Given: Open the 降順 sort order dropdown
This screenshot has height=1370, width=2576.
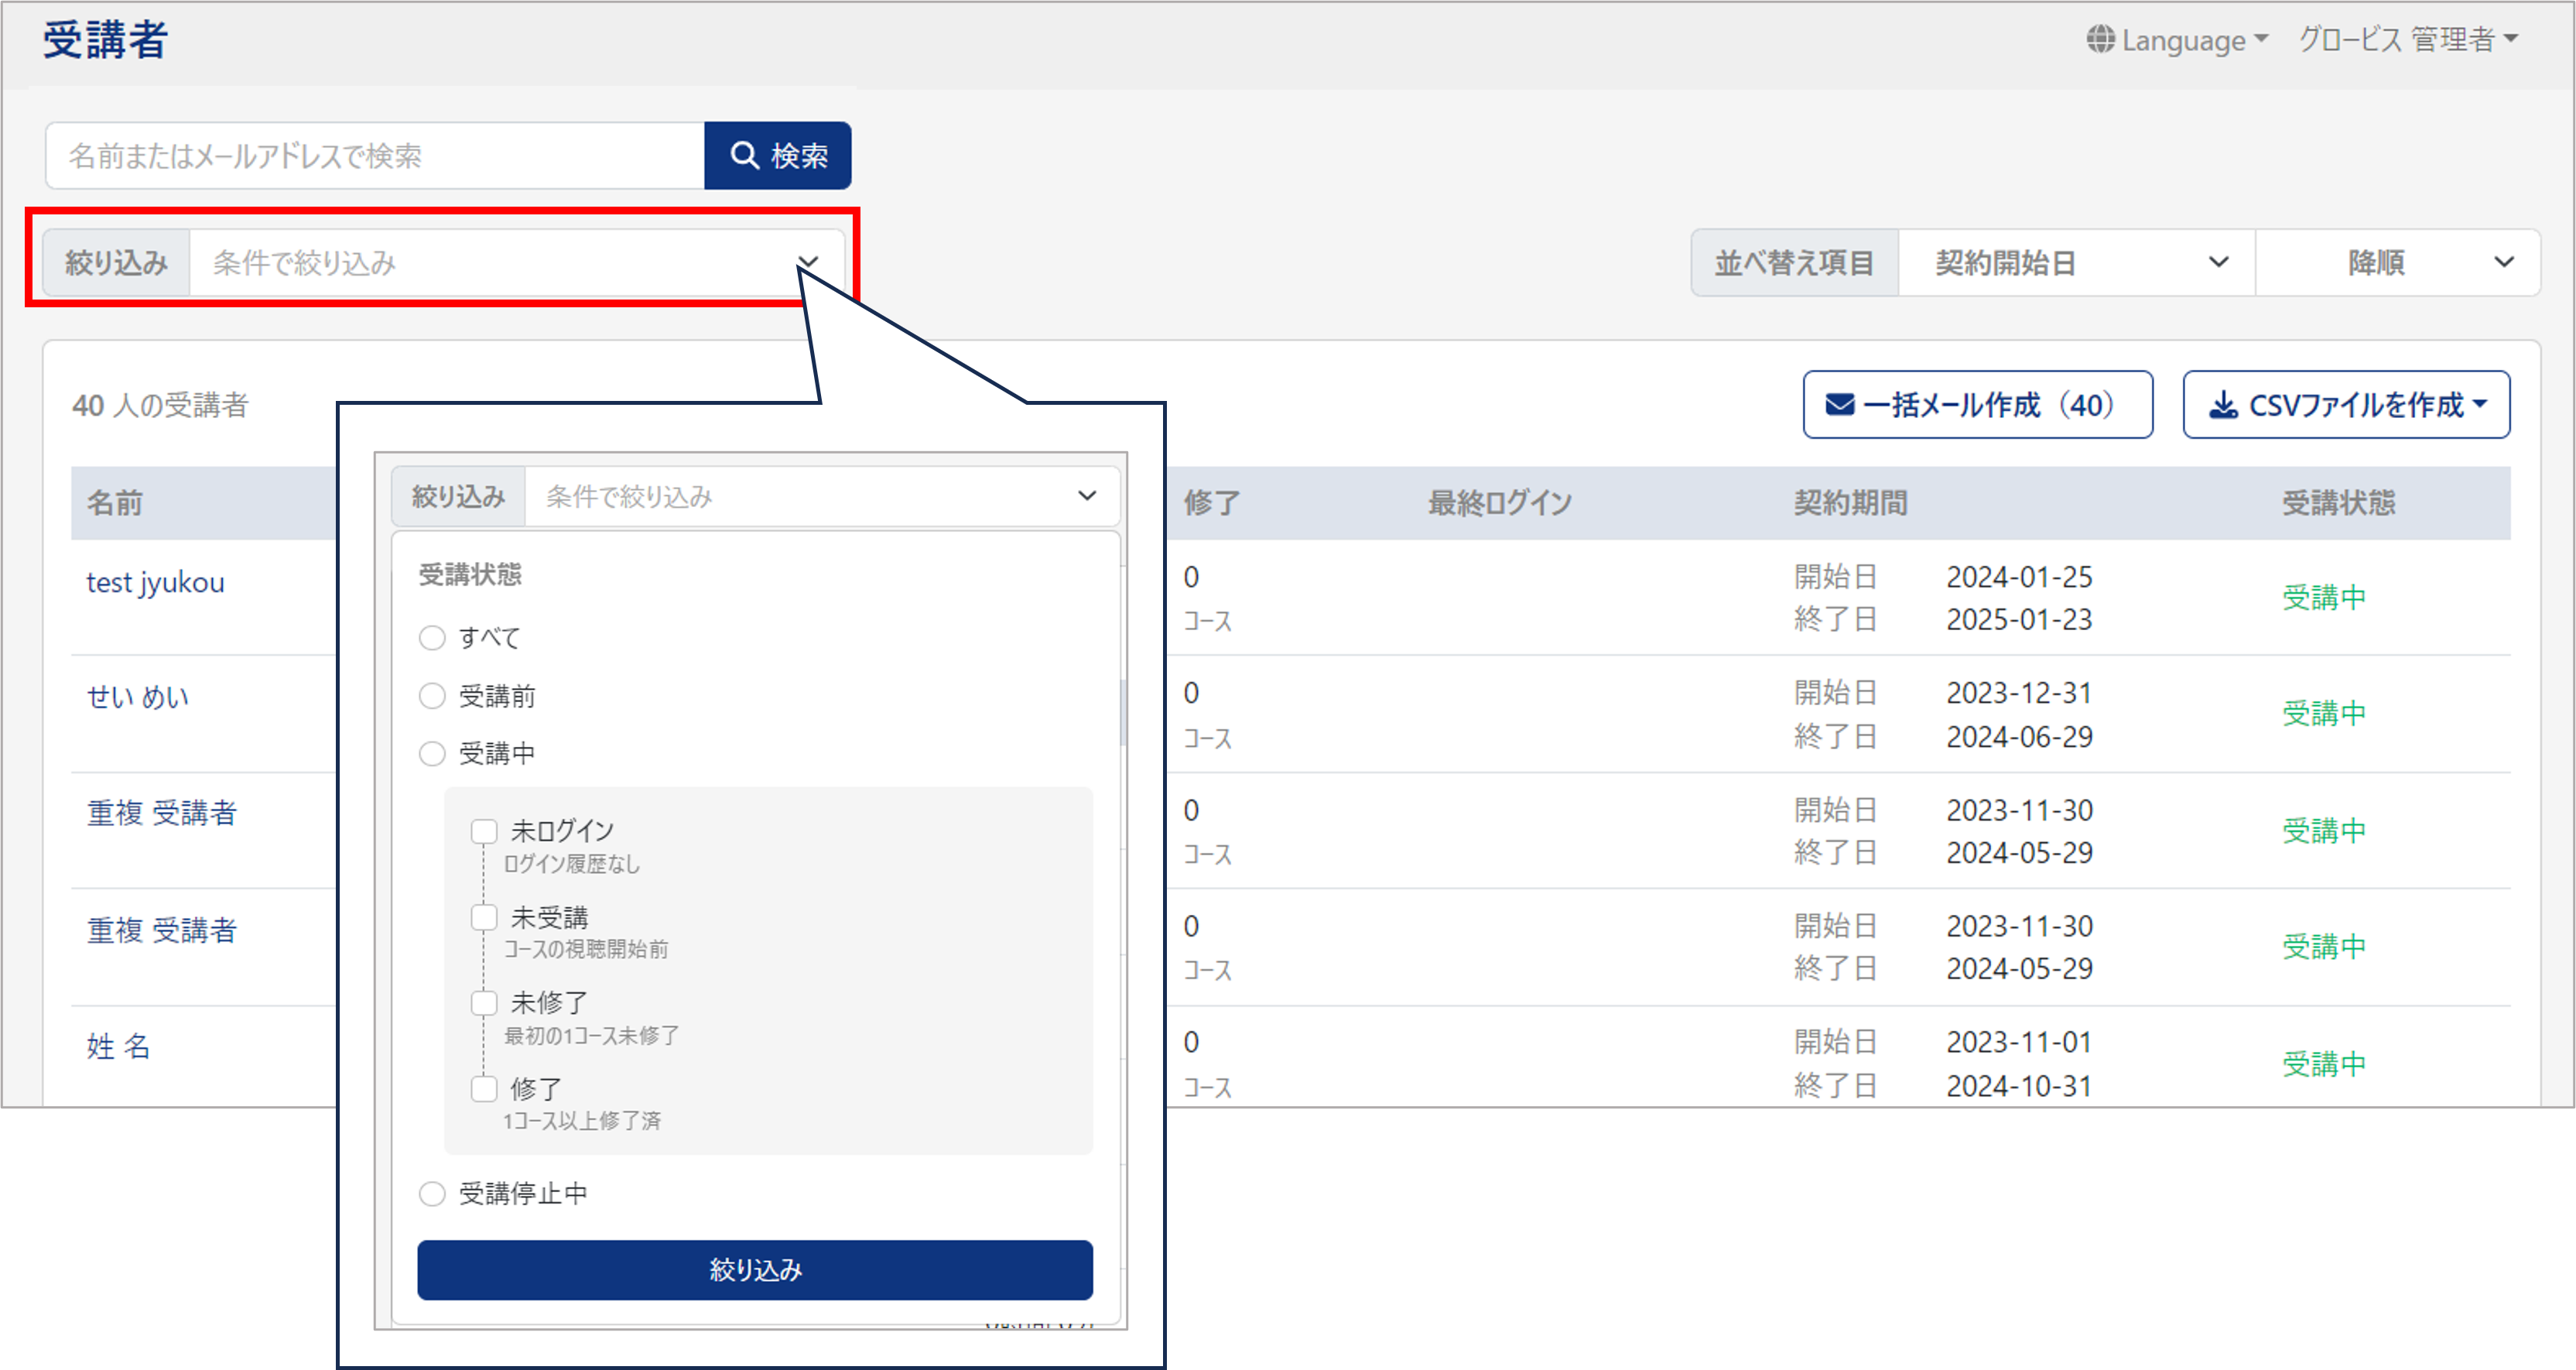Looking at the screenshot, I should (x=2397, y=263).
